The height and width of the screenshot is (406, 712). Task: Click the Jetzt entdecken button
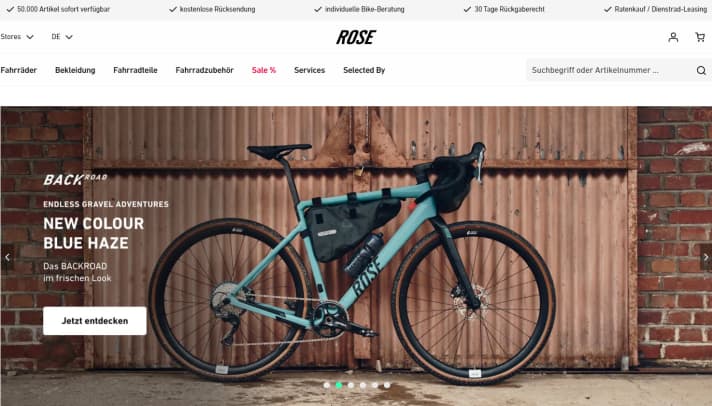pyautogui.click(x=94, y=321)
